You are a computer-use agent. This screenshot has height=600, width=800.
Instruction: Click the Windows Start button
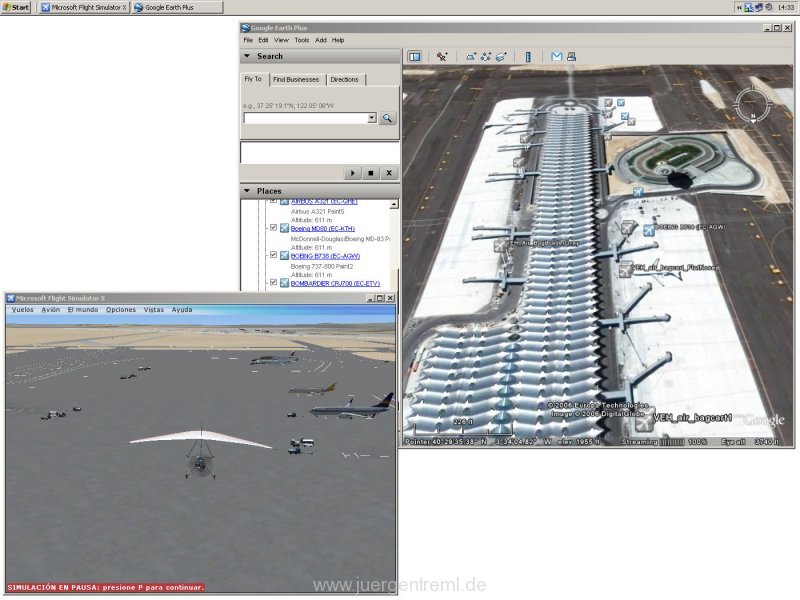16,7
